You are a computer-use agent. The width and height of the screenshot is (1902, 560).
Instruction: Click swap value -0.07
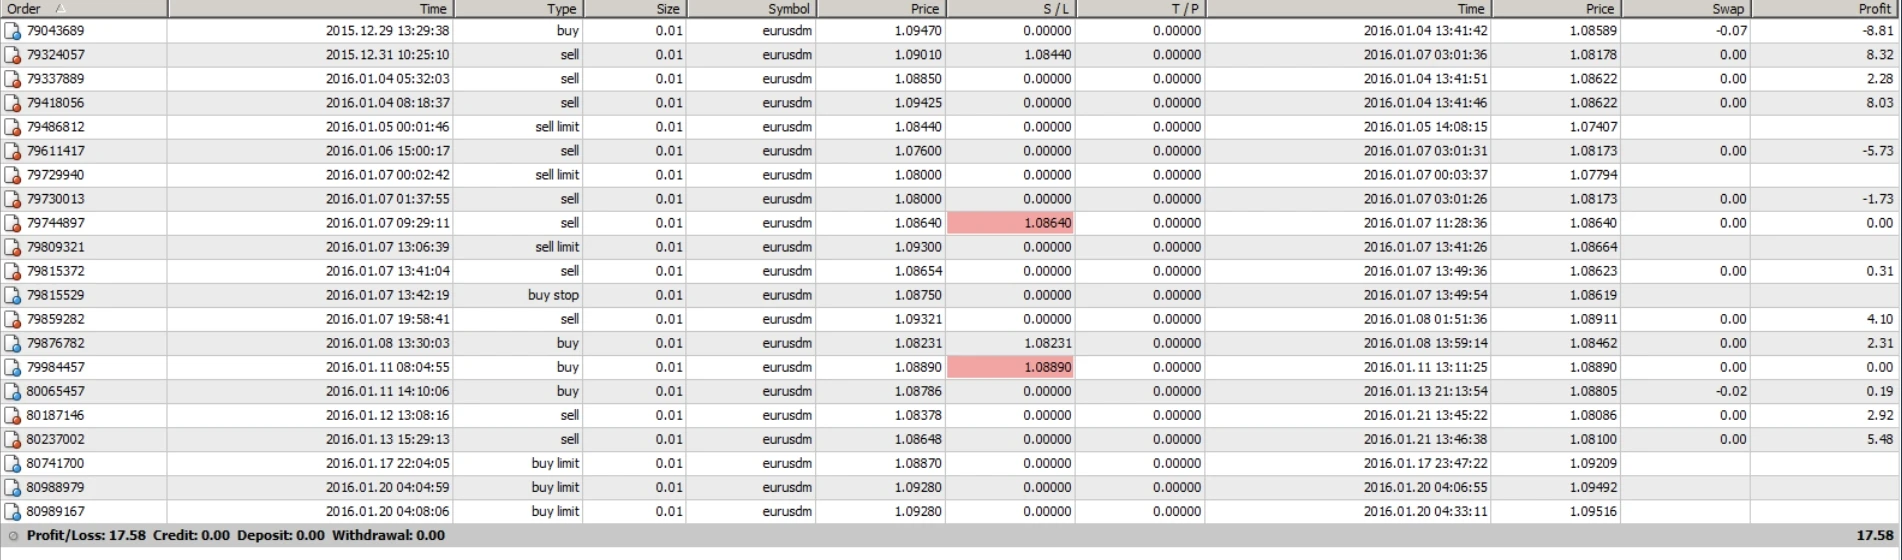coord(1731,31)
